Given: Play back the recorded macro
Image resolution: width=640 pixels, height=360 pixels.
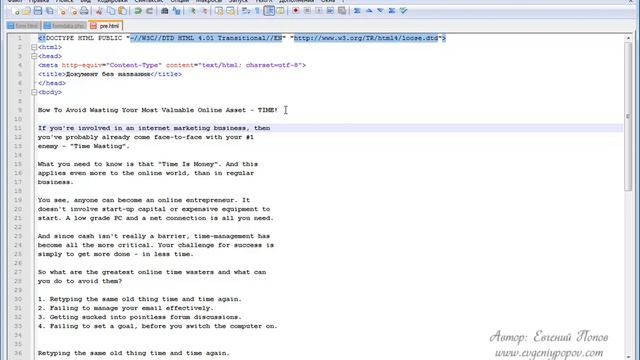Looking at the screenshot, I should [319, 11].
